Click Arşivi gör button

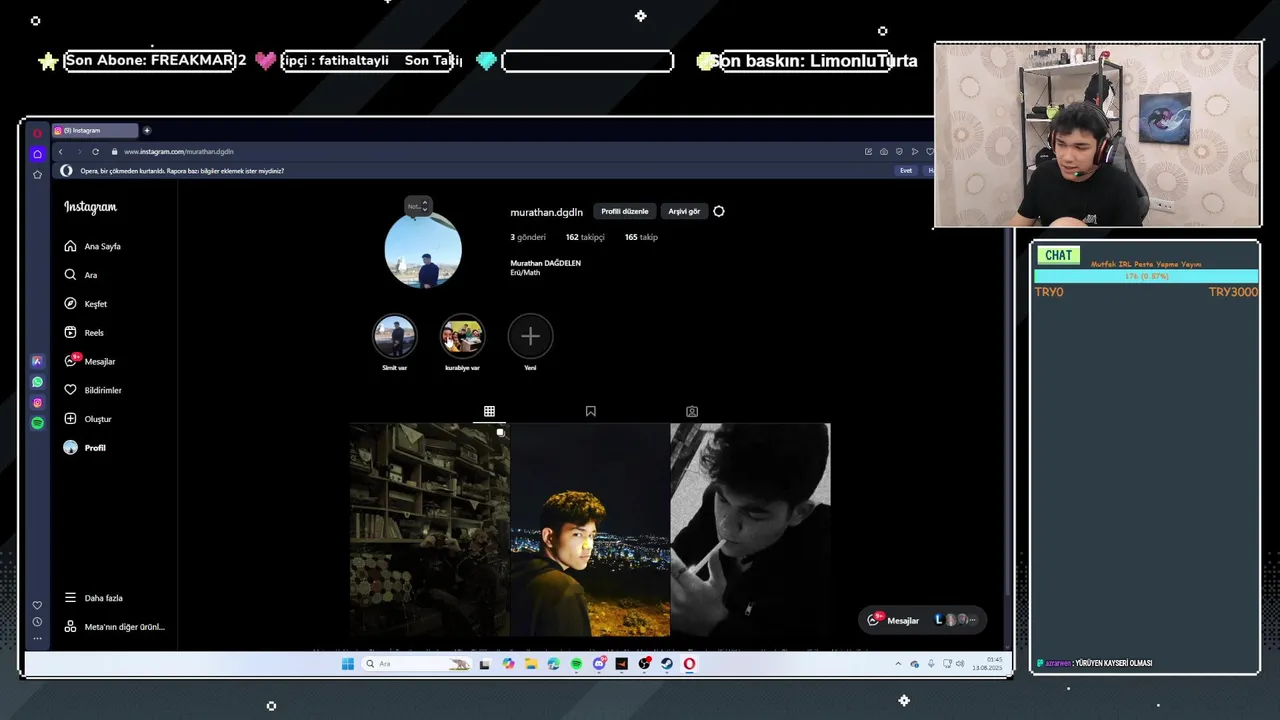[684, 211]
